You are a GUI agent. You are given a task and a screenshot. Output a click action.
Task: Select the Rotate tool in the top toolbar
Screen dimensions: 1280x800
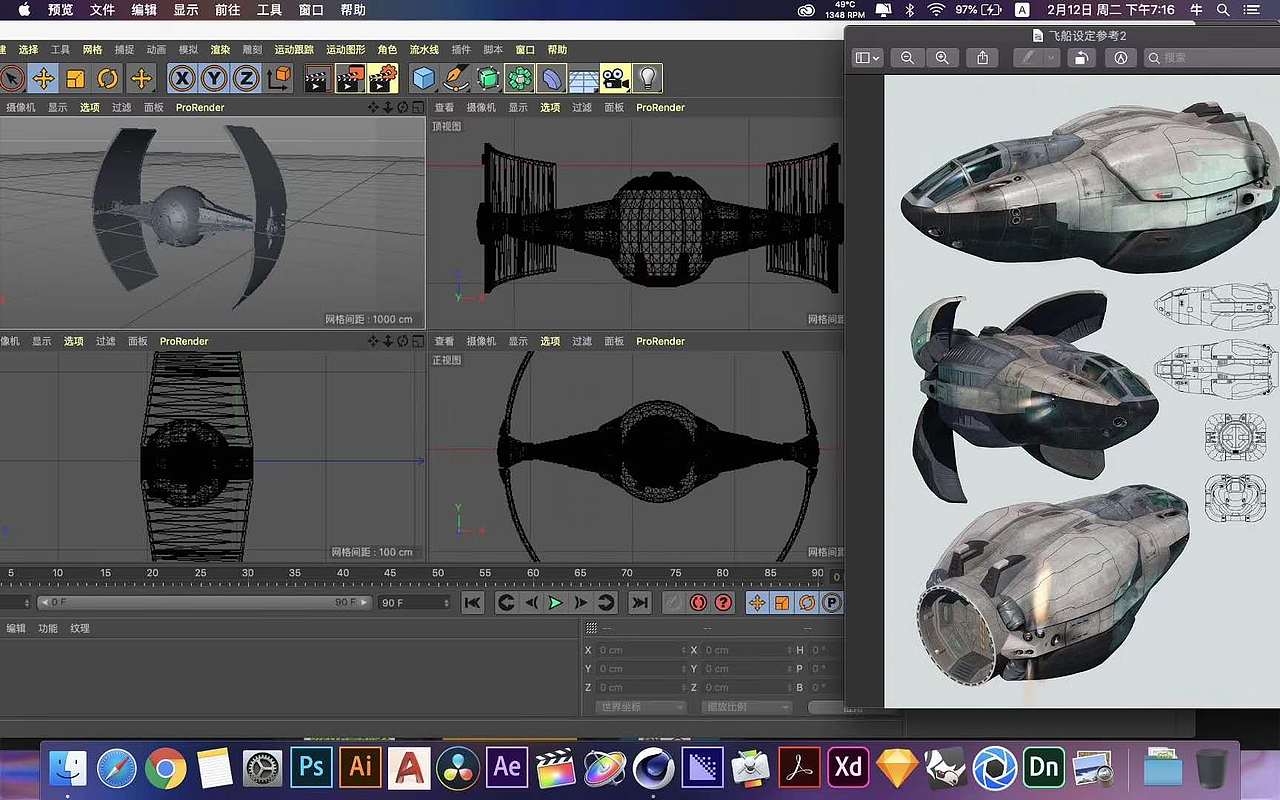point(108,78)
